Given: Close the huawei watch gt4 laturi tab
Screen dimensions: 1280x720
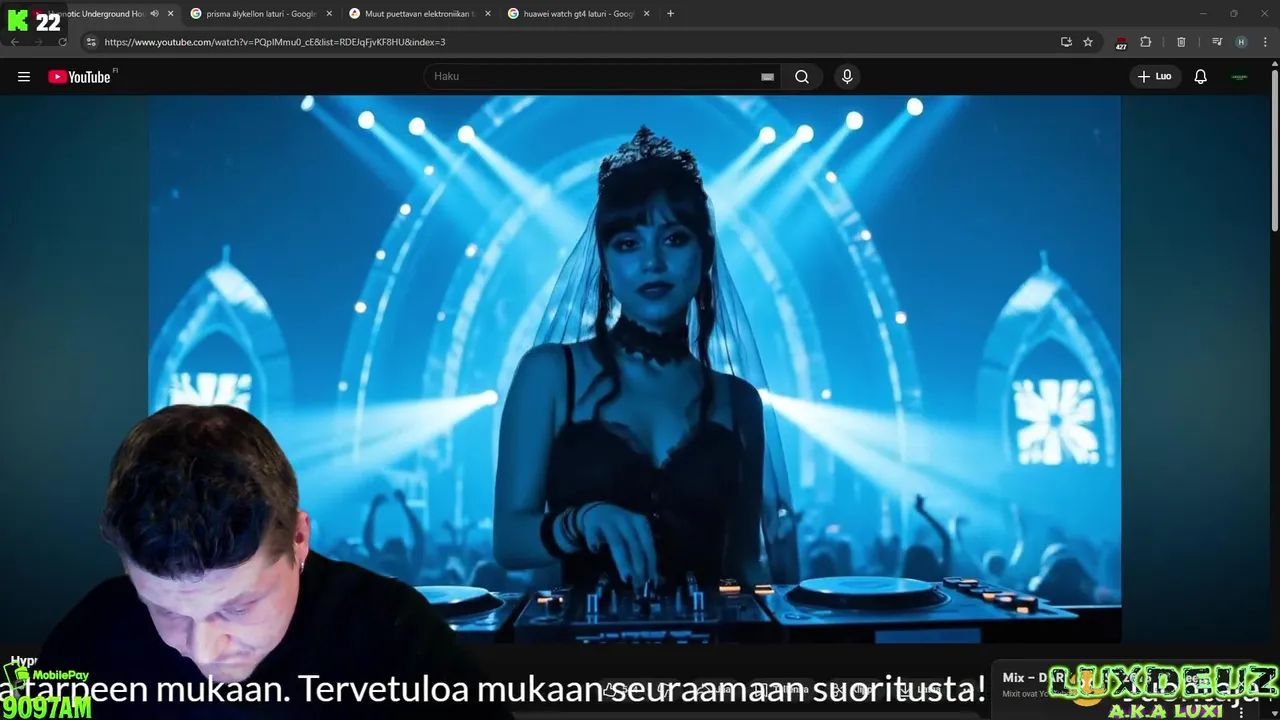Looking at the screenshot, I should (x=647, y=14).
